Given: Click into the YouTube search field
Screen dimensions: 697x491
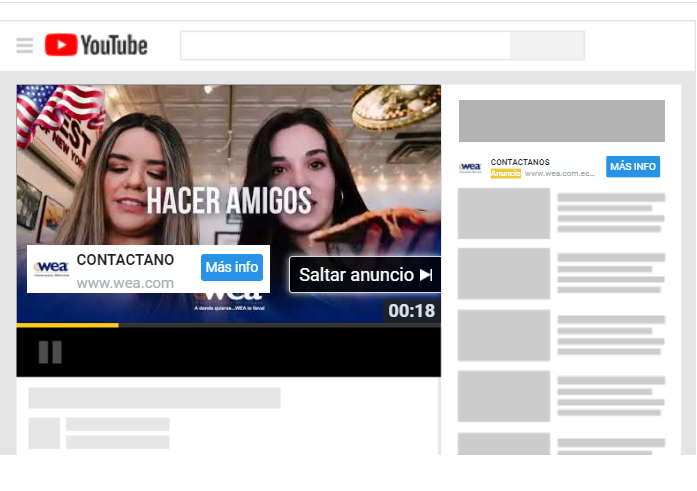Looking at the screenshot, I should point(345,45).
